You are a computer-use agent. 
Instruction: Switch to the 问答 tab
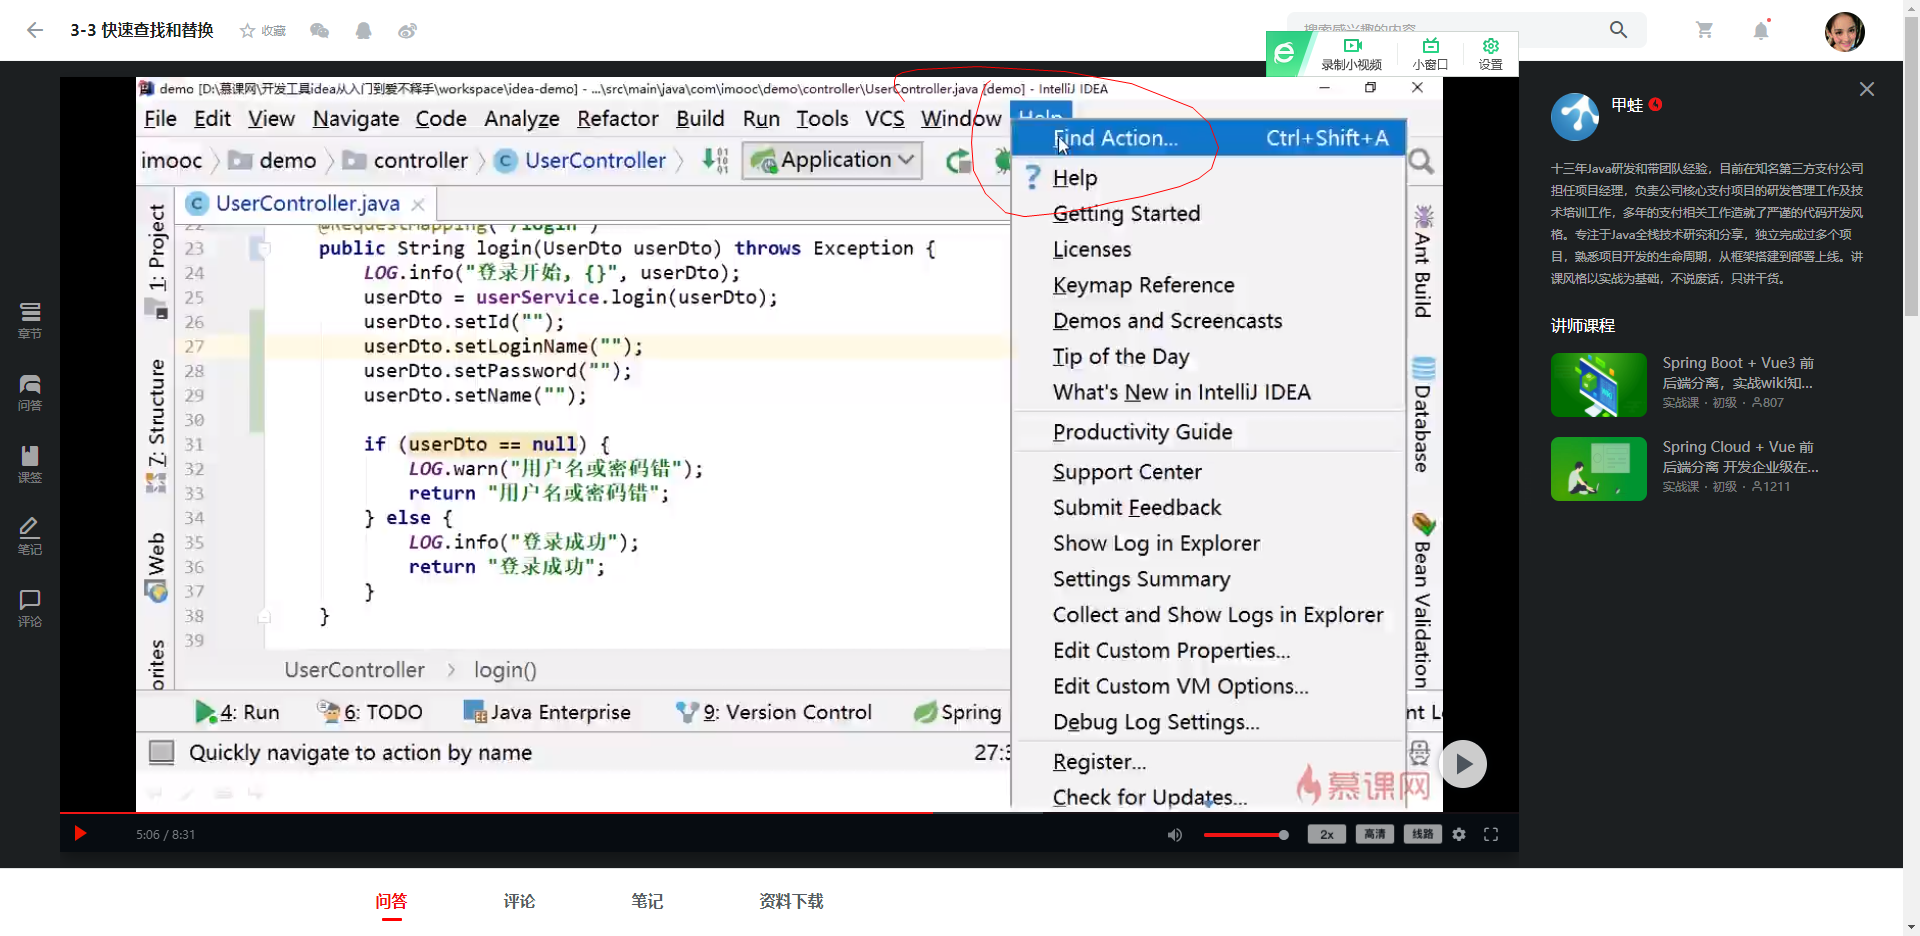tap(391, 901)
